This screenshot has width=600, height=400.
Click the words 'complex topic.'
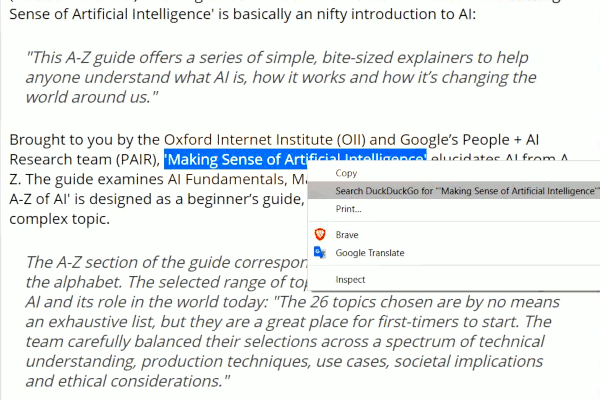click(59, 219)
